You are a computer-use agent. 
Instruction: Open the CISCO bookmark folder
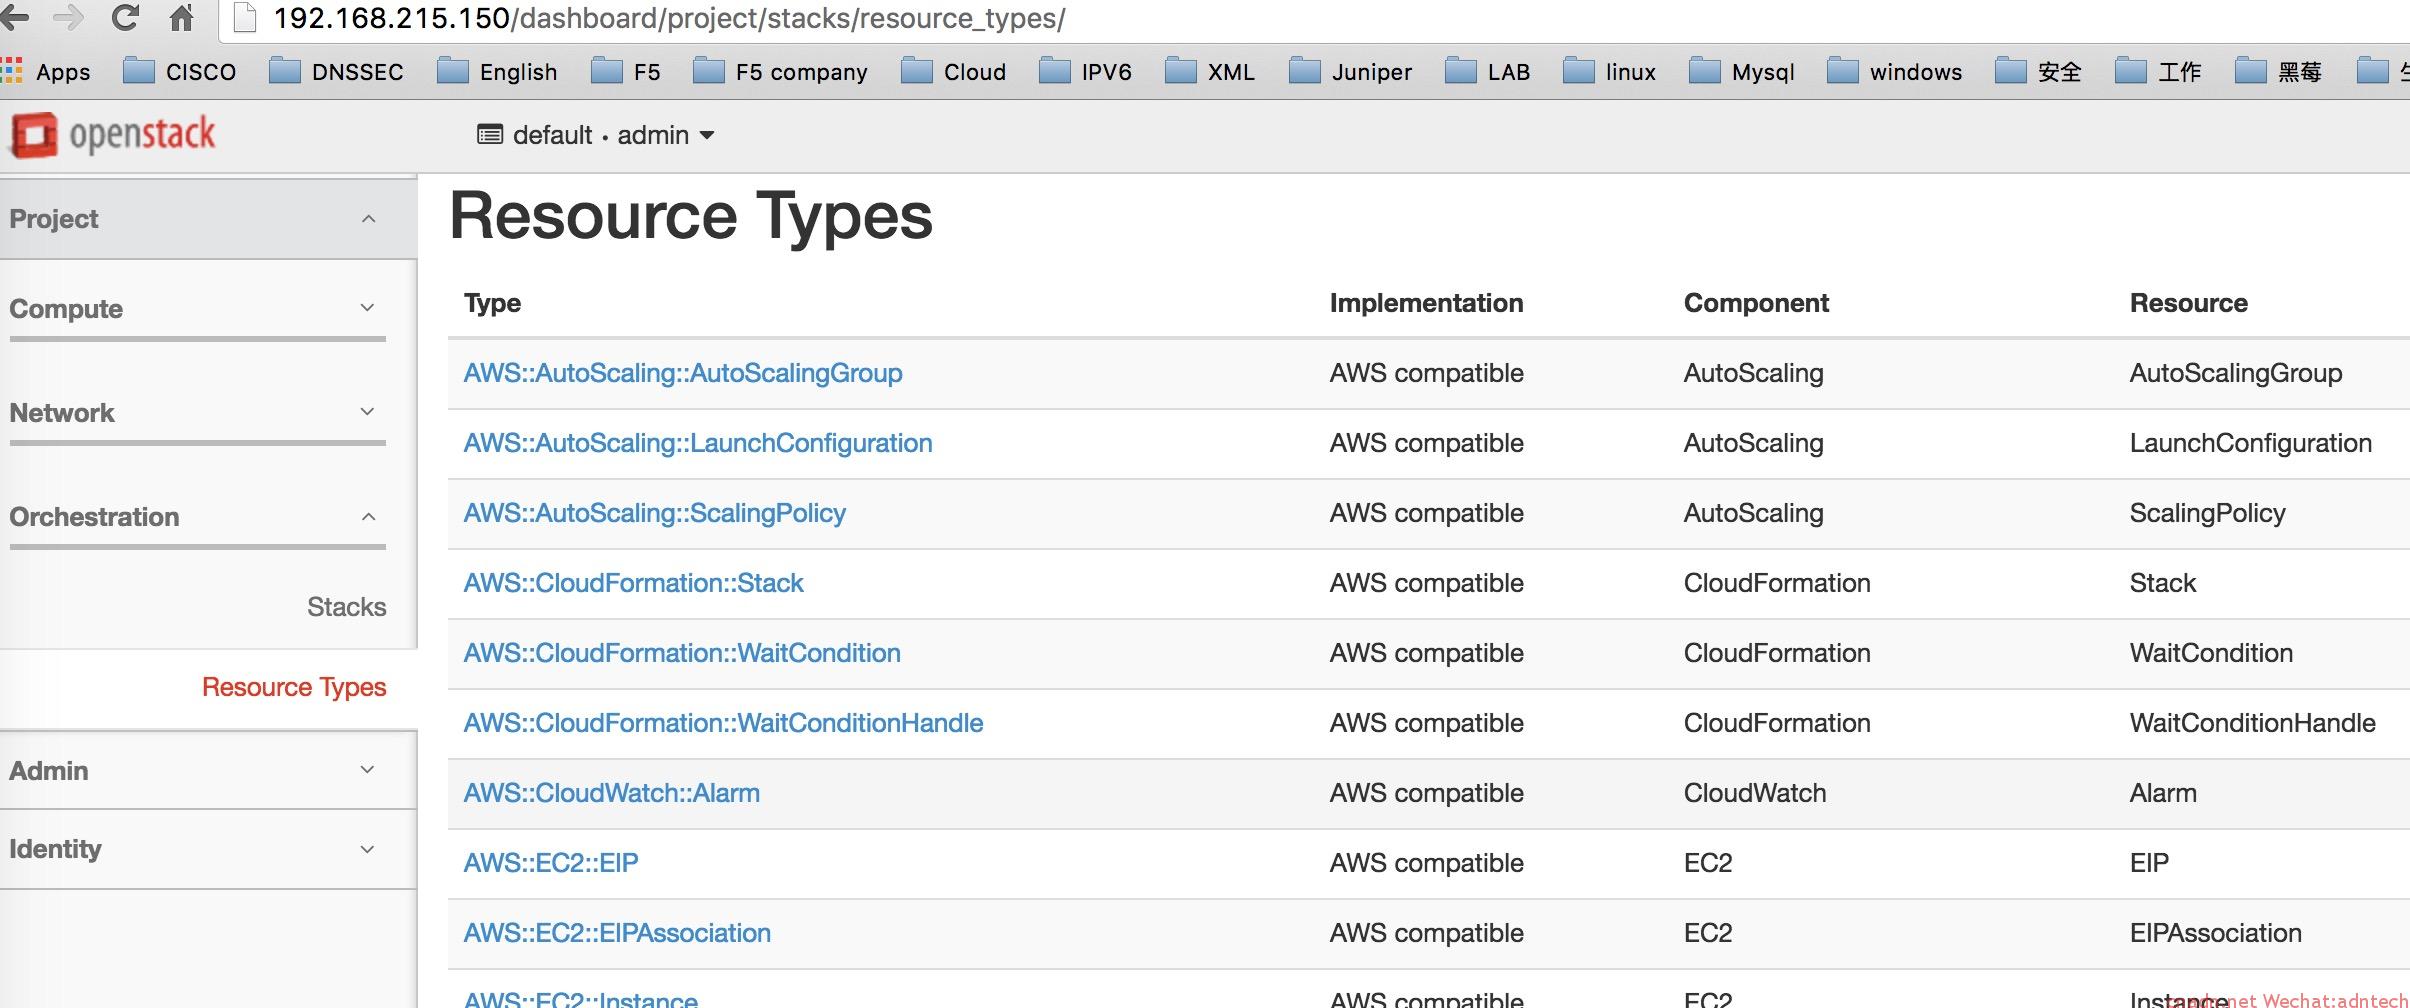click(179, 71)
